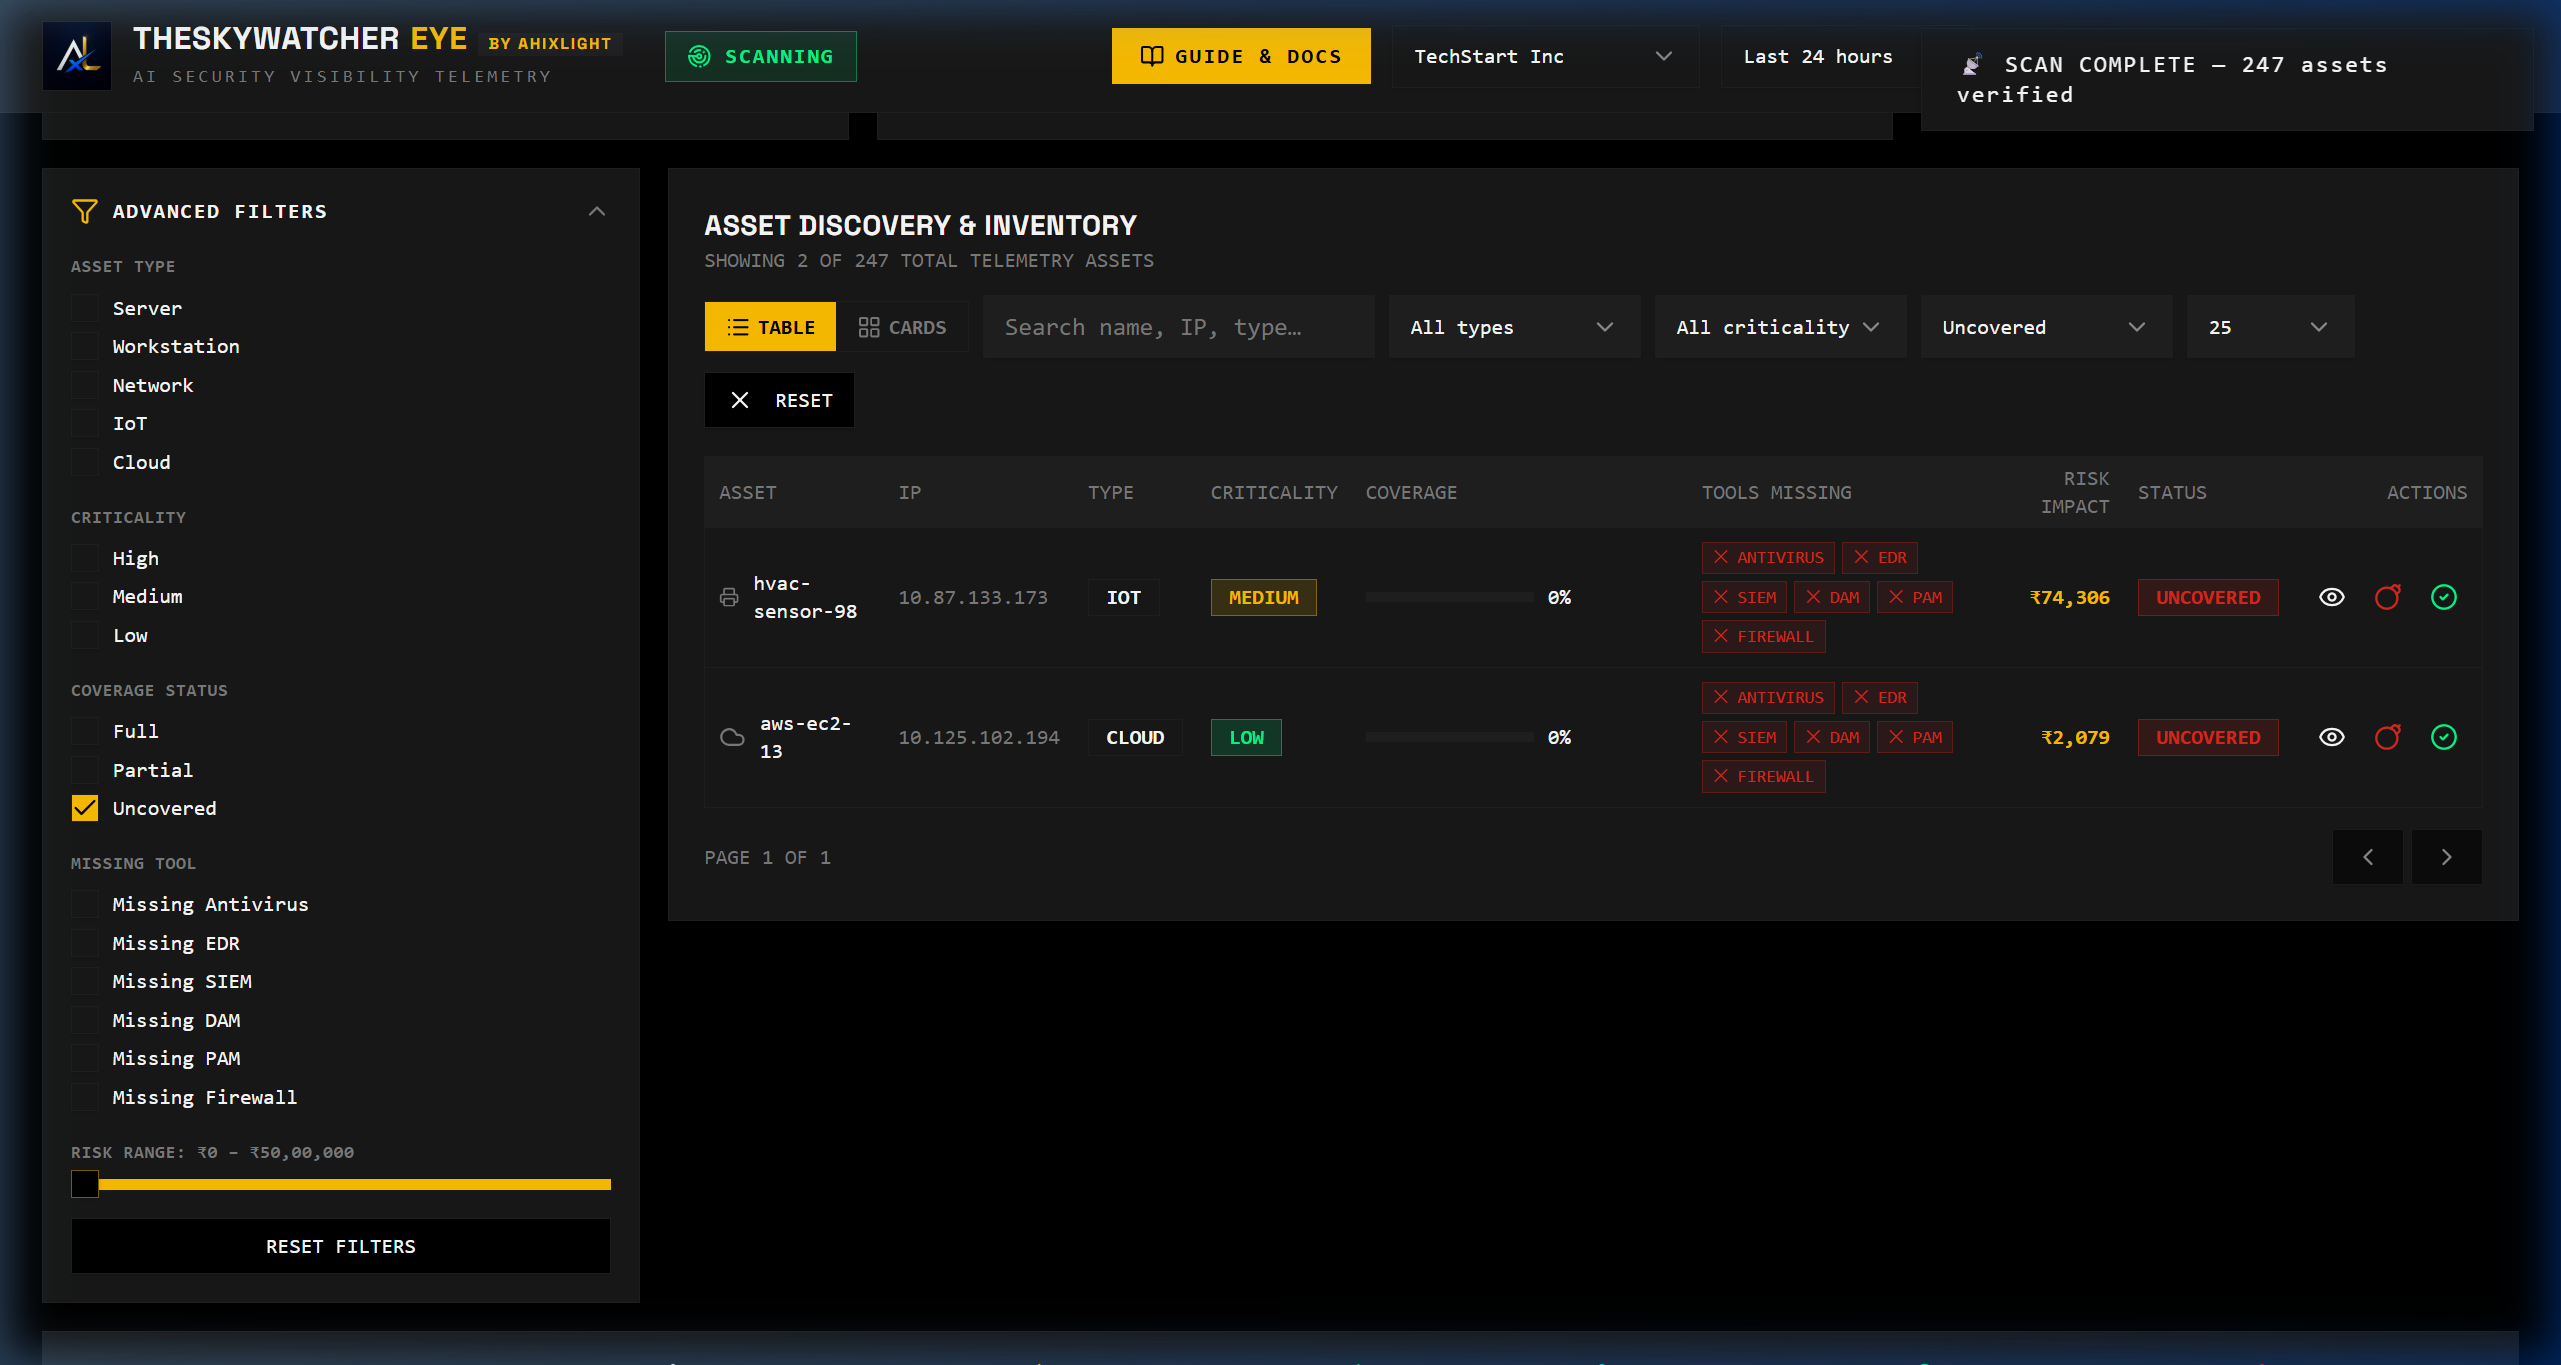
Task: Click the cloud icon next to aws-ec2-13
Action: (732, 737)
